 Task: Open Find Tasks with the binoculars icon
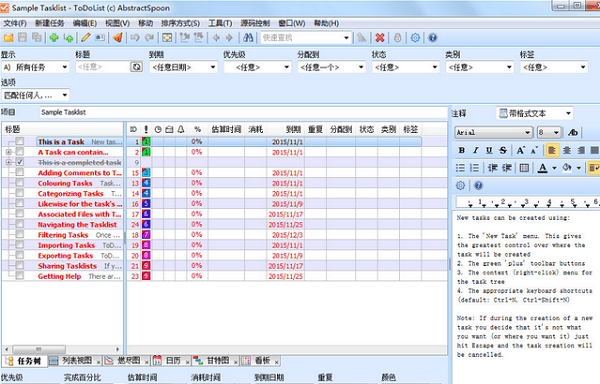click(248, 37)
